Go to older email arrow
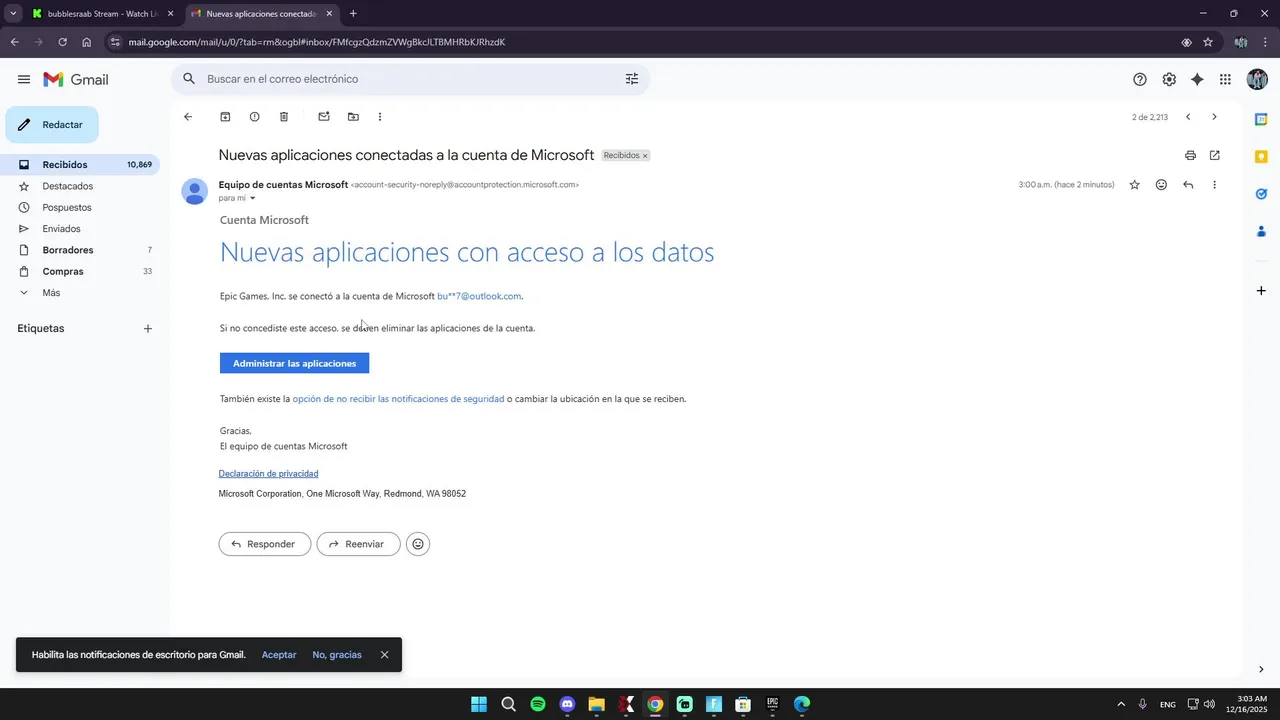This screenshot has width=1280, height=720. (x=1214, y=117)
